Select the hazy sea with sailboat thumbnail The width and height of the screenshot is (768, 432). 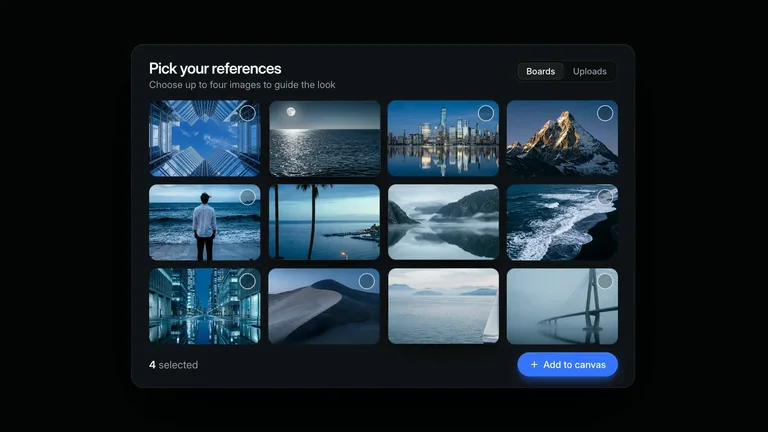tap(443, 306)
